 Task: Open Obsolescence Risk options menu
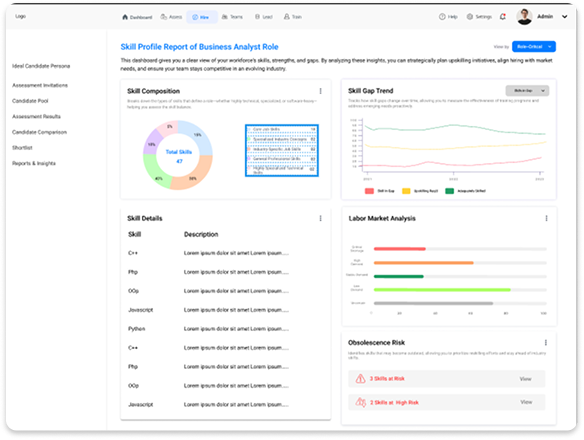546,342
